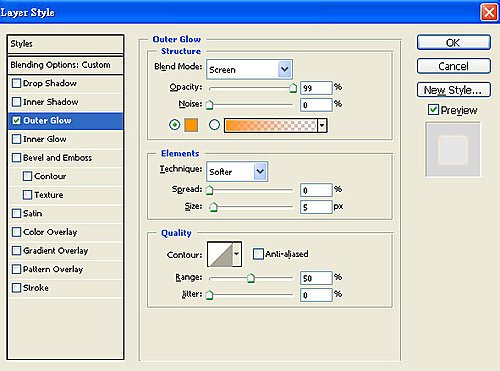Click the Noise slider handle
Image resolution: width=500 pixels, height=371 pixels.
(209, 105)
